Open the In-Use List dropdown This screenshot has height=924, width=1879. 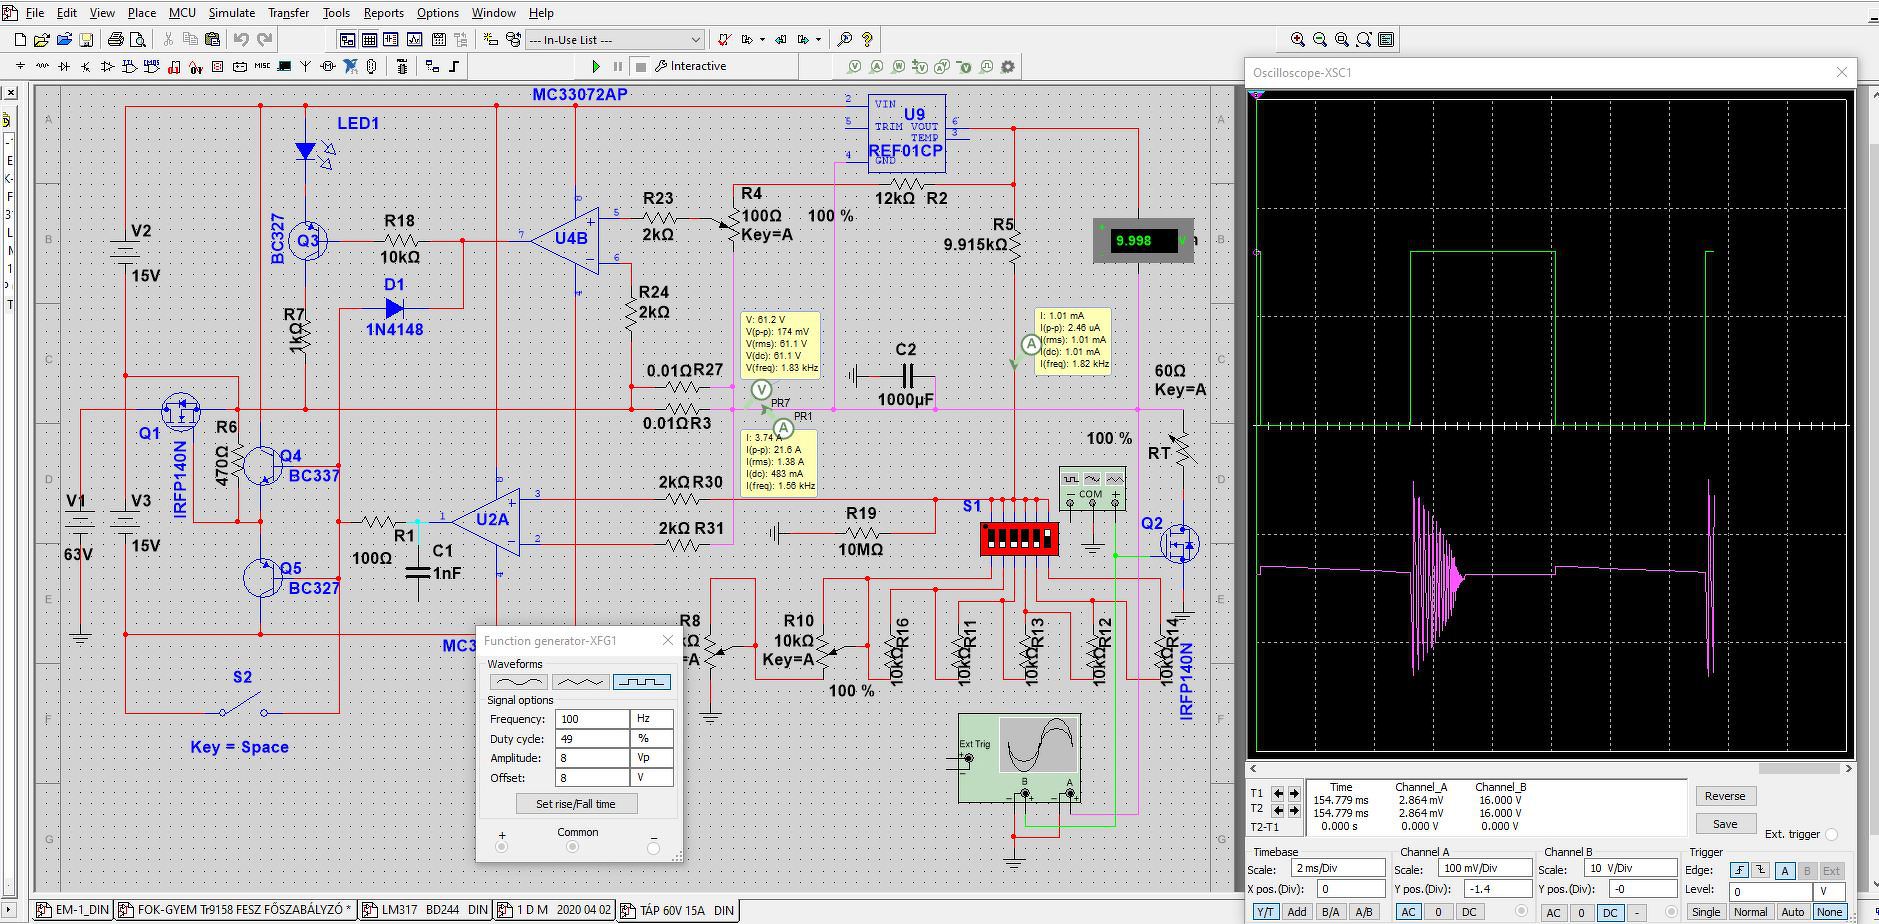(x=695, y=40)
